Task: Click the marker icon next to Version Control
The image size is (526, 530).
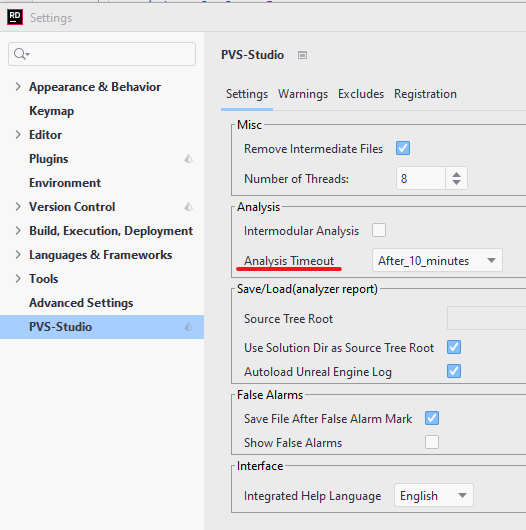Action: point(189,207)
